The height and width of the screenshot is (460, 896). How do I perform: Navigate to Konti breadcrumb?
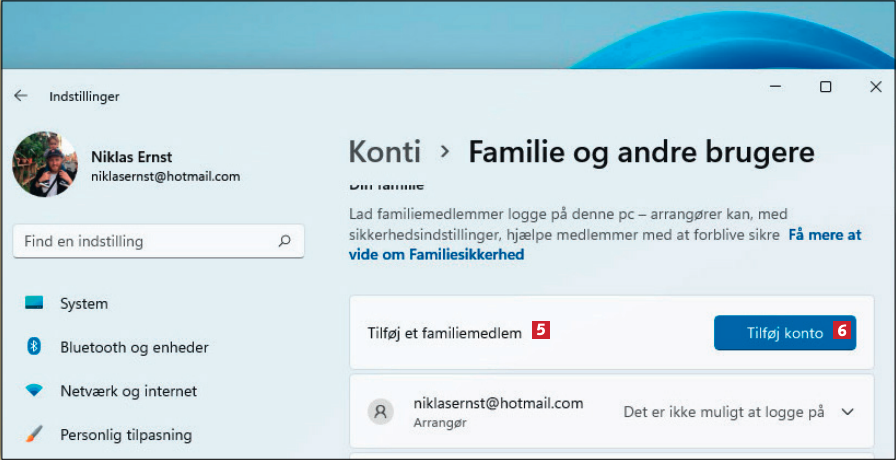(385, 153)
